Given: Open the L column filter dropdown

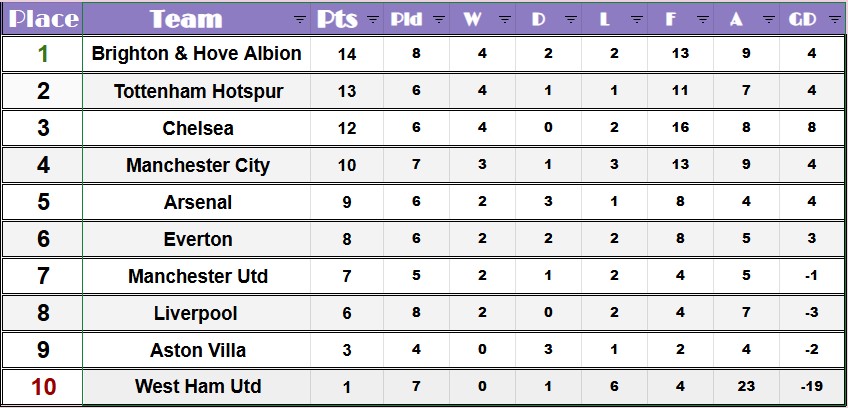Looking at the screenshot, I should 636,19.
